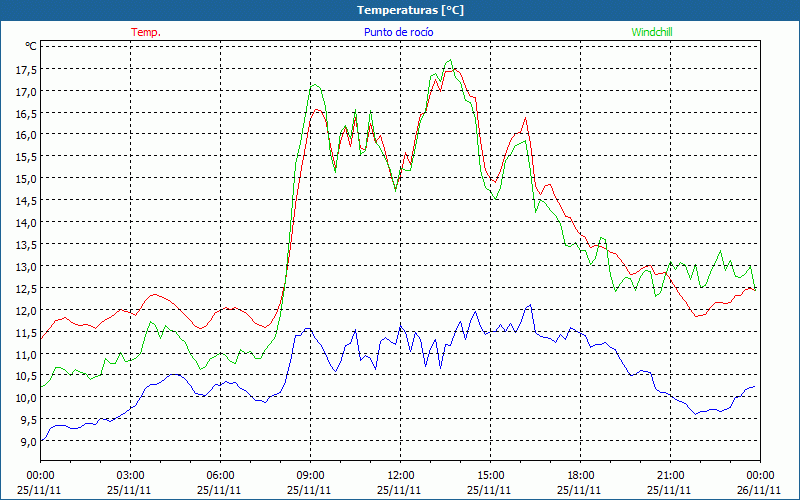This screenshot has width=800, height=500.
Task: Click the 25/11/11 date under 12:00
Action: pyautogui.click(x=399, y=490)
